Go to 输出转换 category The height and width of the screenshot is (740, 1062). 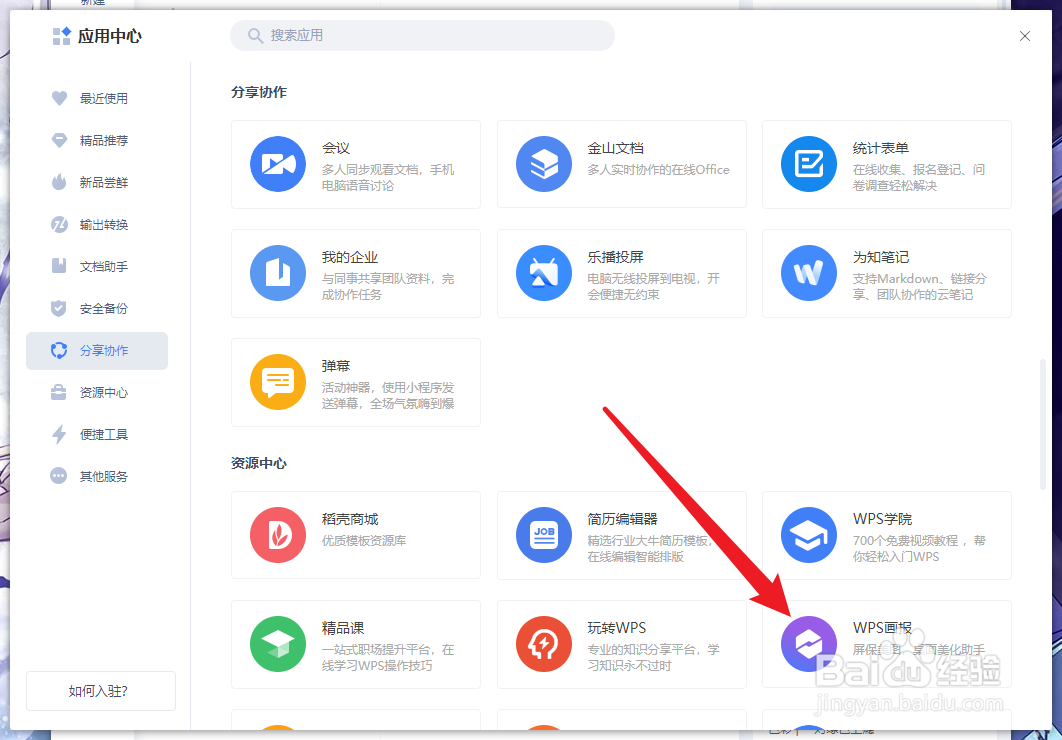[x=97, y=224]
